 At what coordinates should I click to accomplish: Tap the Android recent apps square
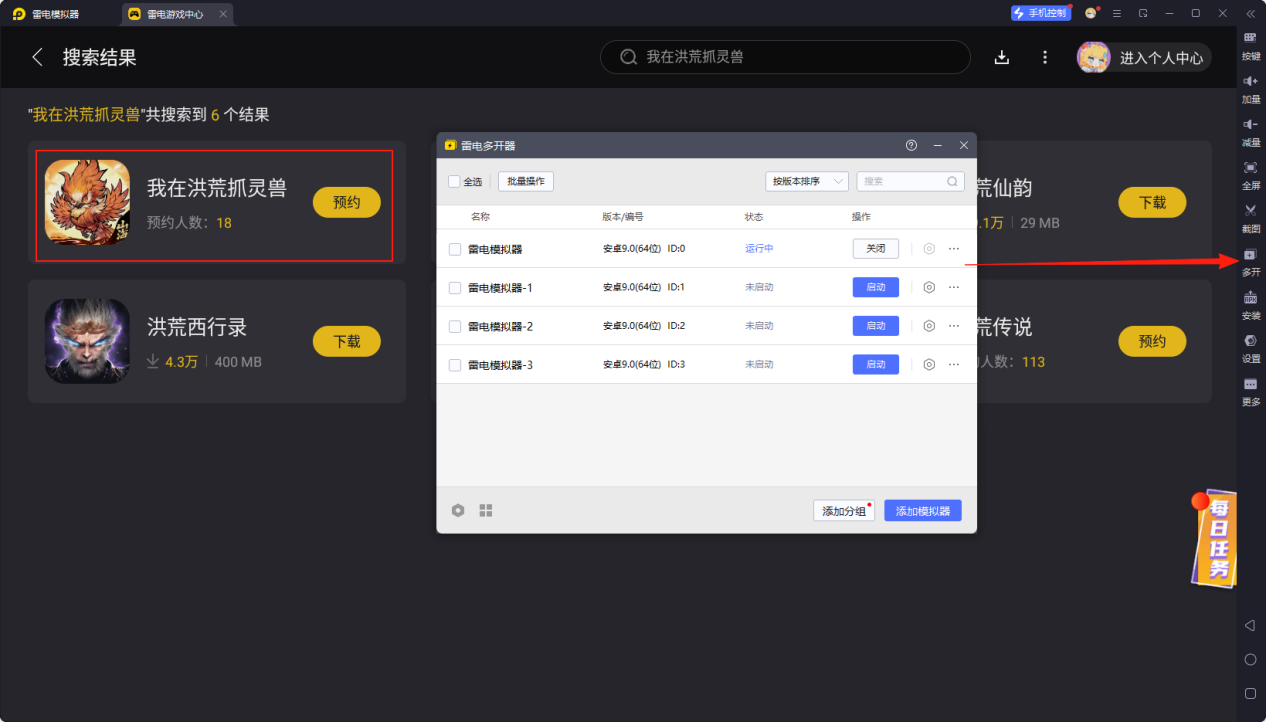[1250, 693]
